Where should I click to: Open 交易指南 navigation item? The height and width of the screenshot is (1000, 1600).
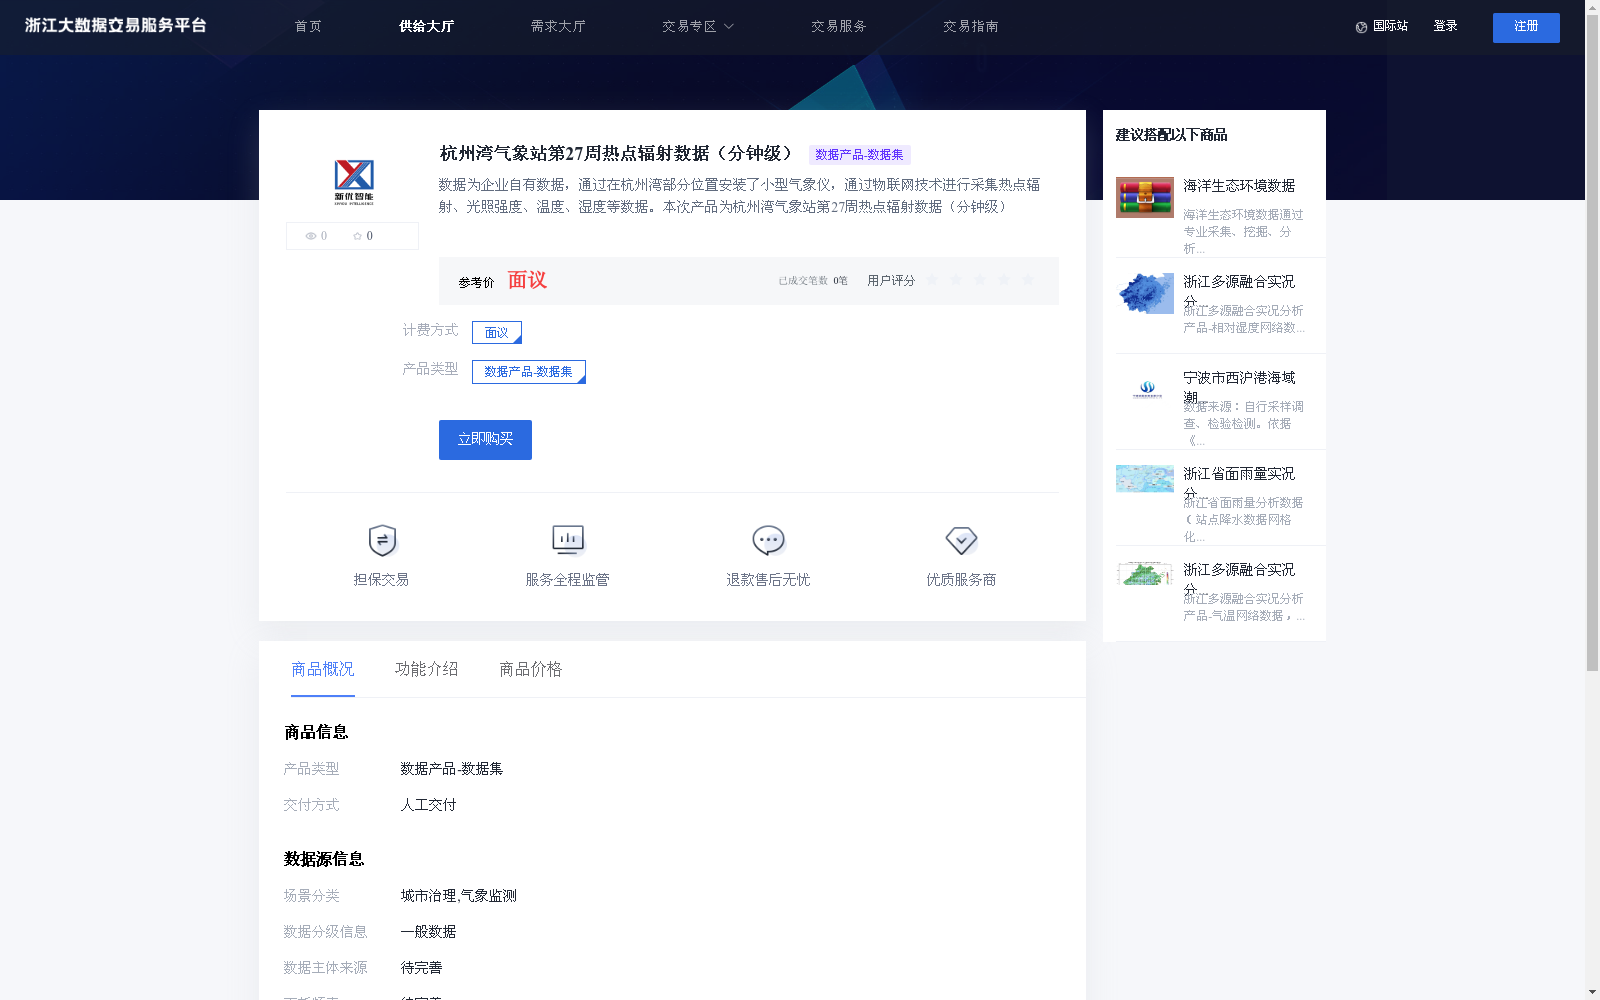click(x=971, y=27)
